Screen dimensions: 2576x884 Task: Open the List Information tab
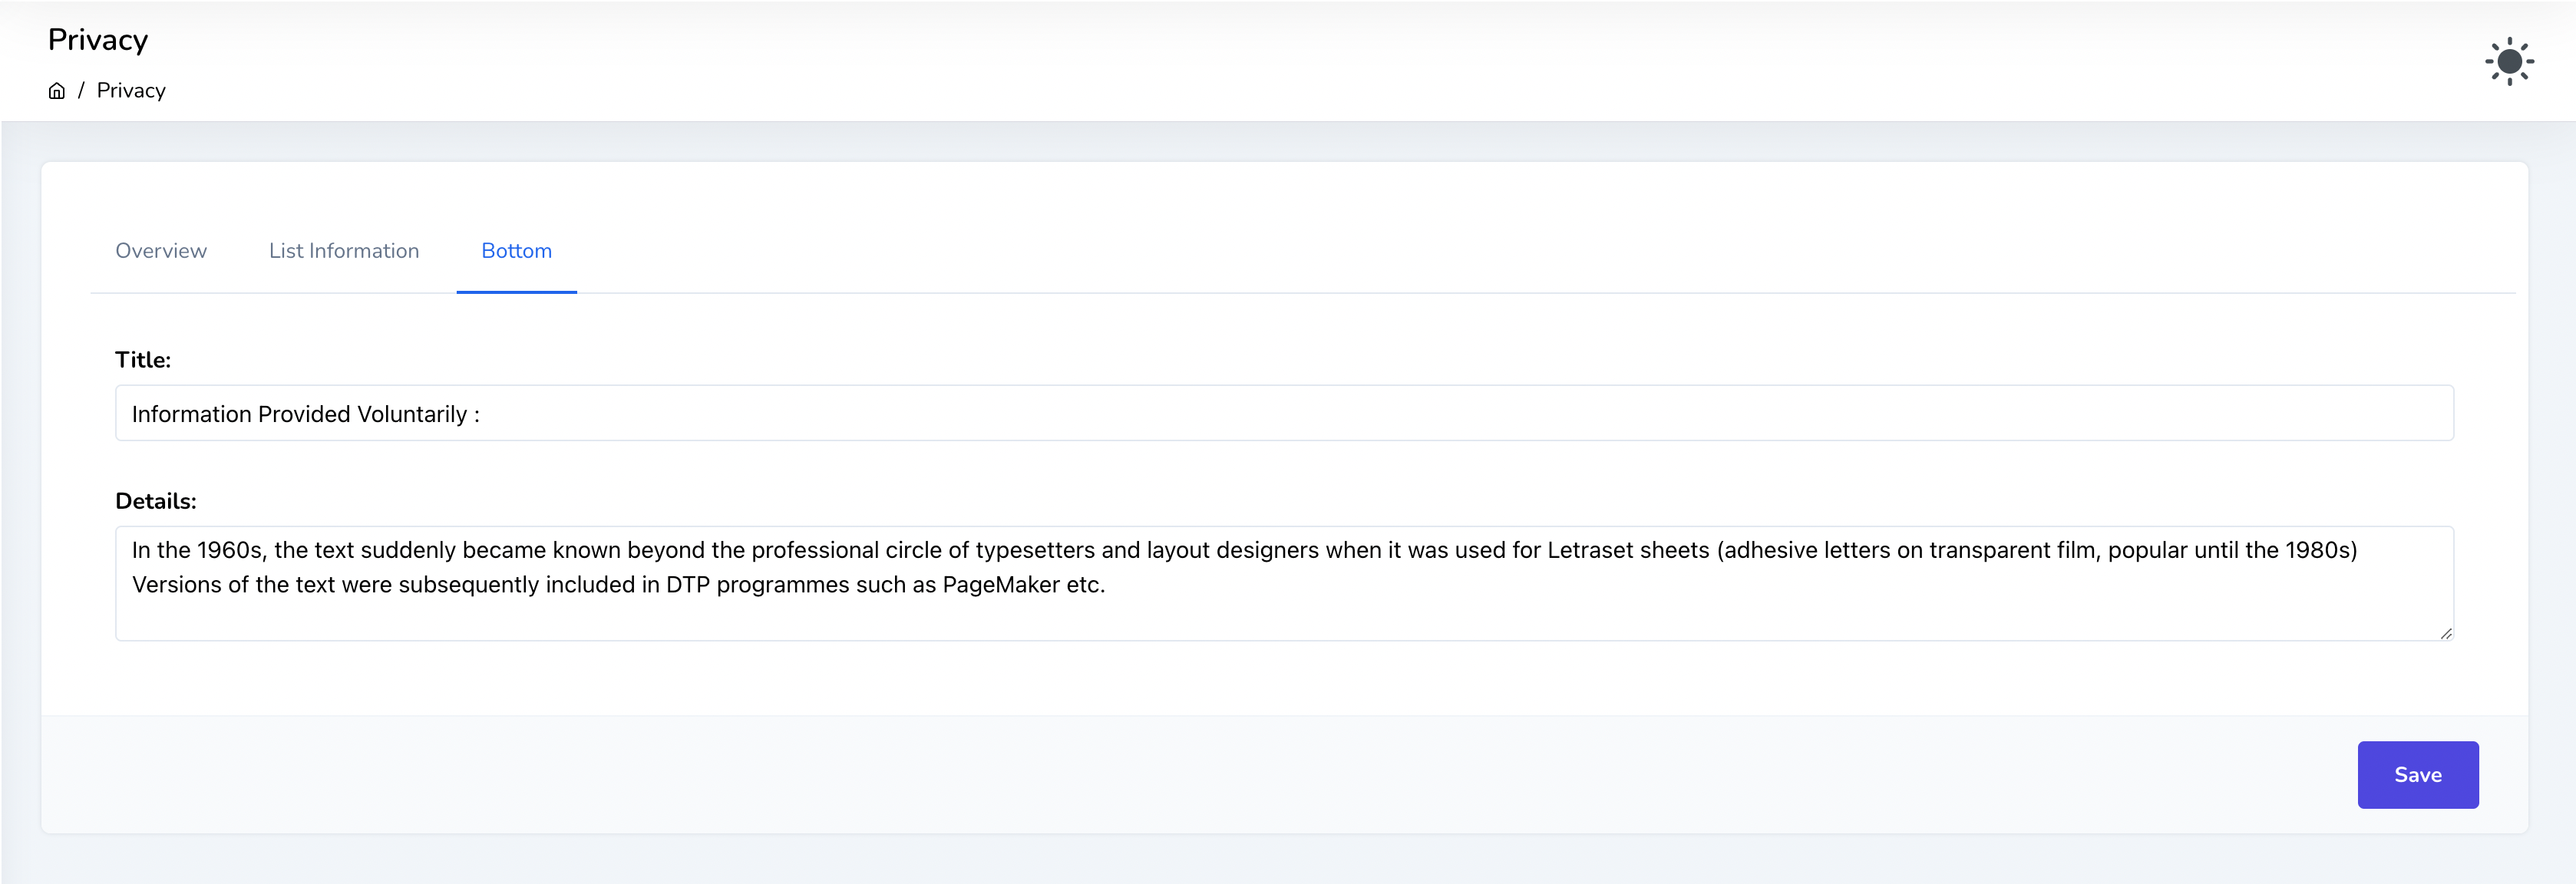tap(344, 251)
